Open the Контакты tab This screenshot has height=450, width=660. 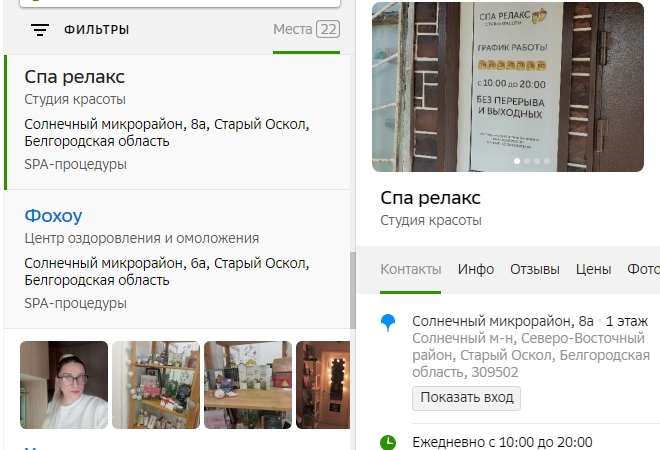click(410, 269)
